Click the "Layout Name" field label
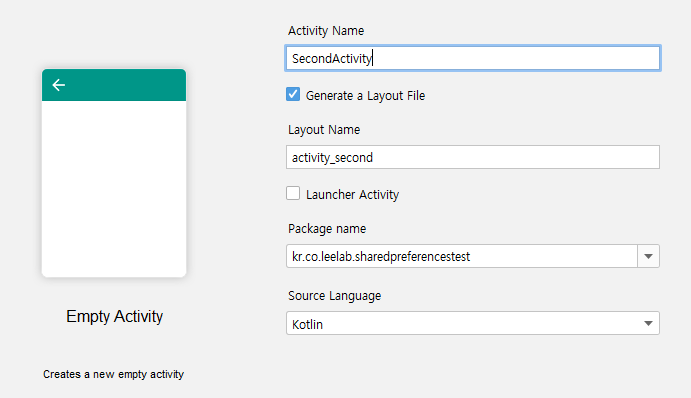Screen dimensions: 691x398 324,130
